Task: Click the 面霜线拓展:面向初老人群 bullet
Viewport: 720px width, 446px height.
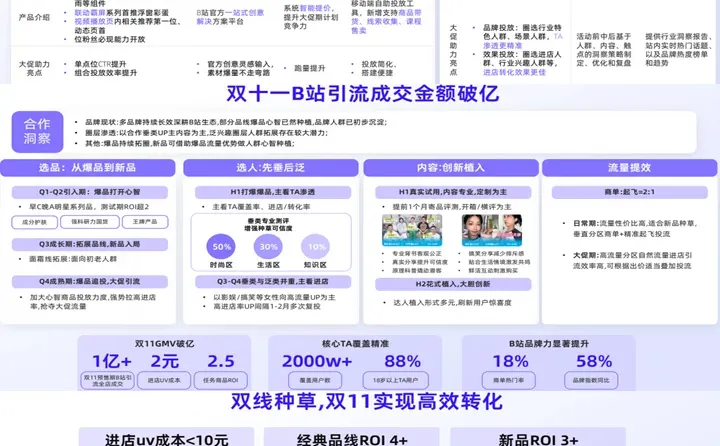Action: point(73,259)
